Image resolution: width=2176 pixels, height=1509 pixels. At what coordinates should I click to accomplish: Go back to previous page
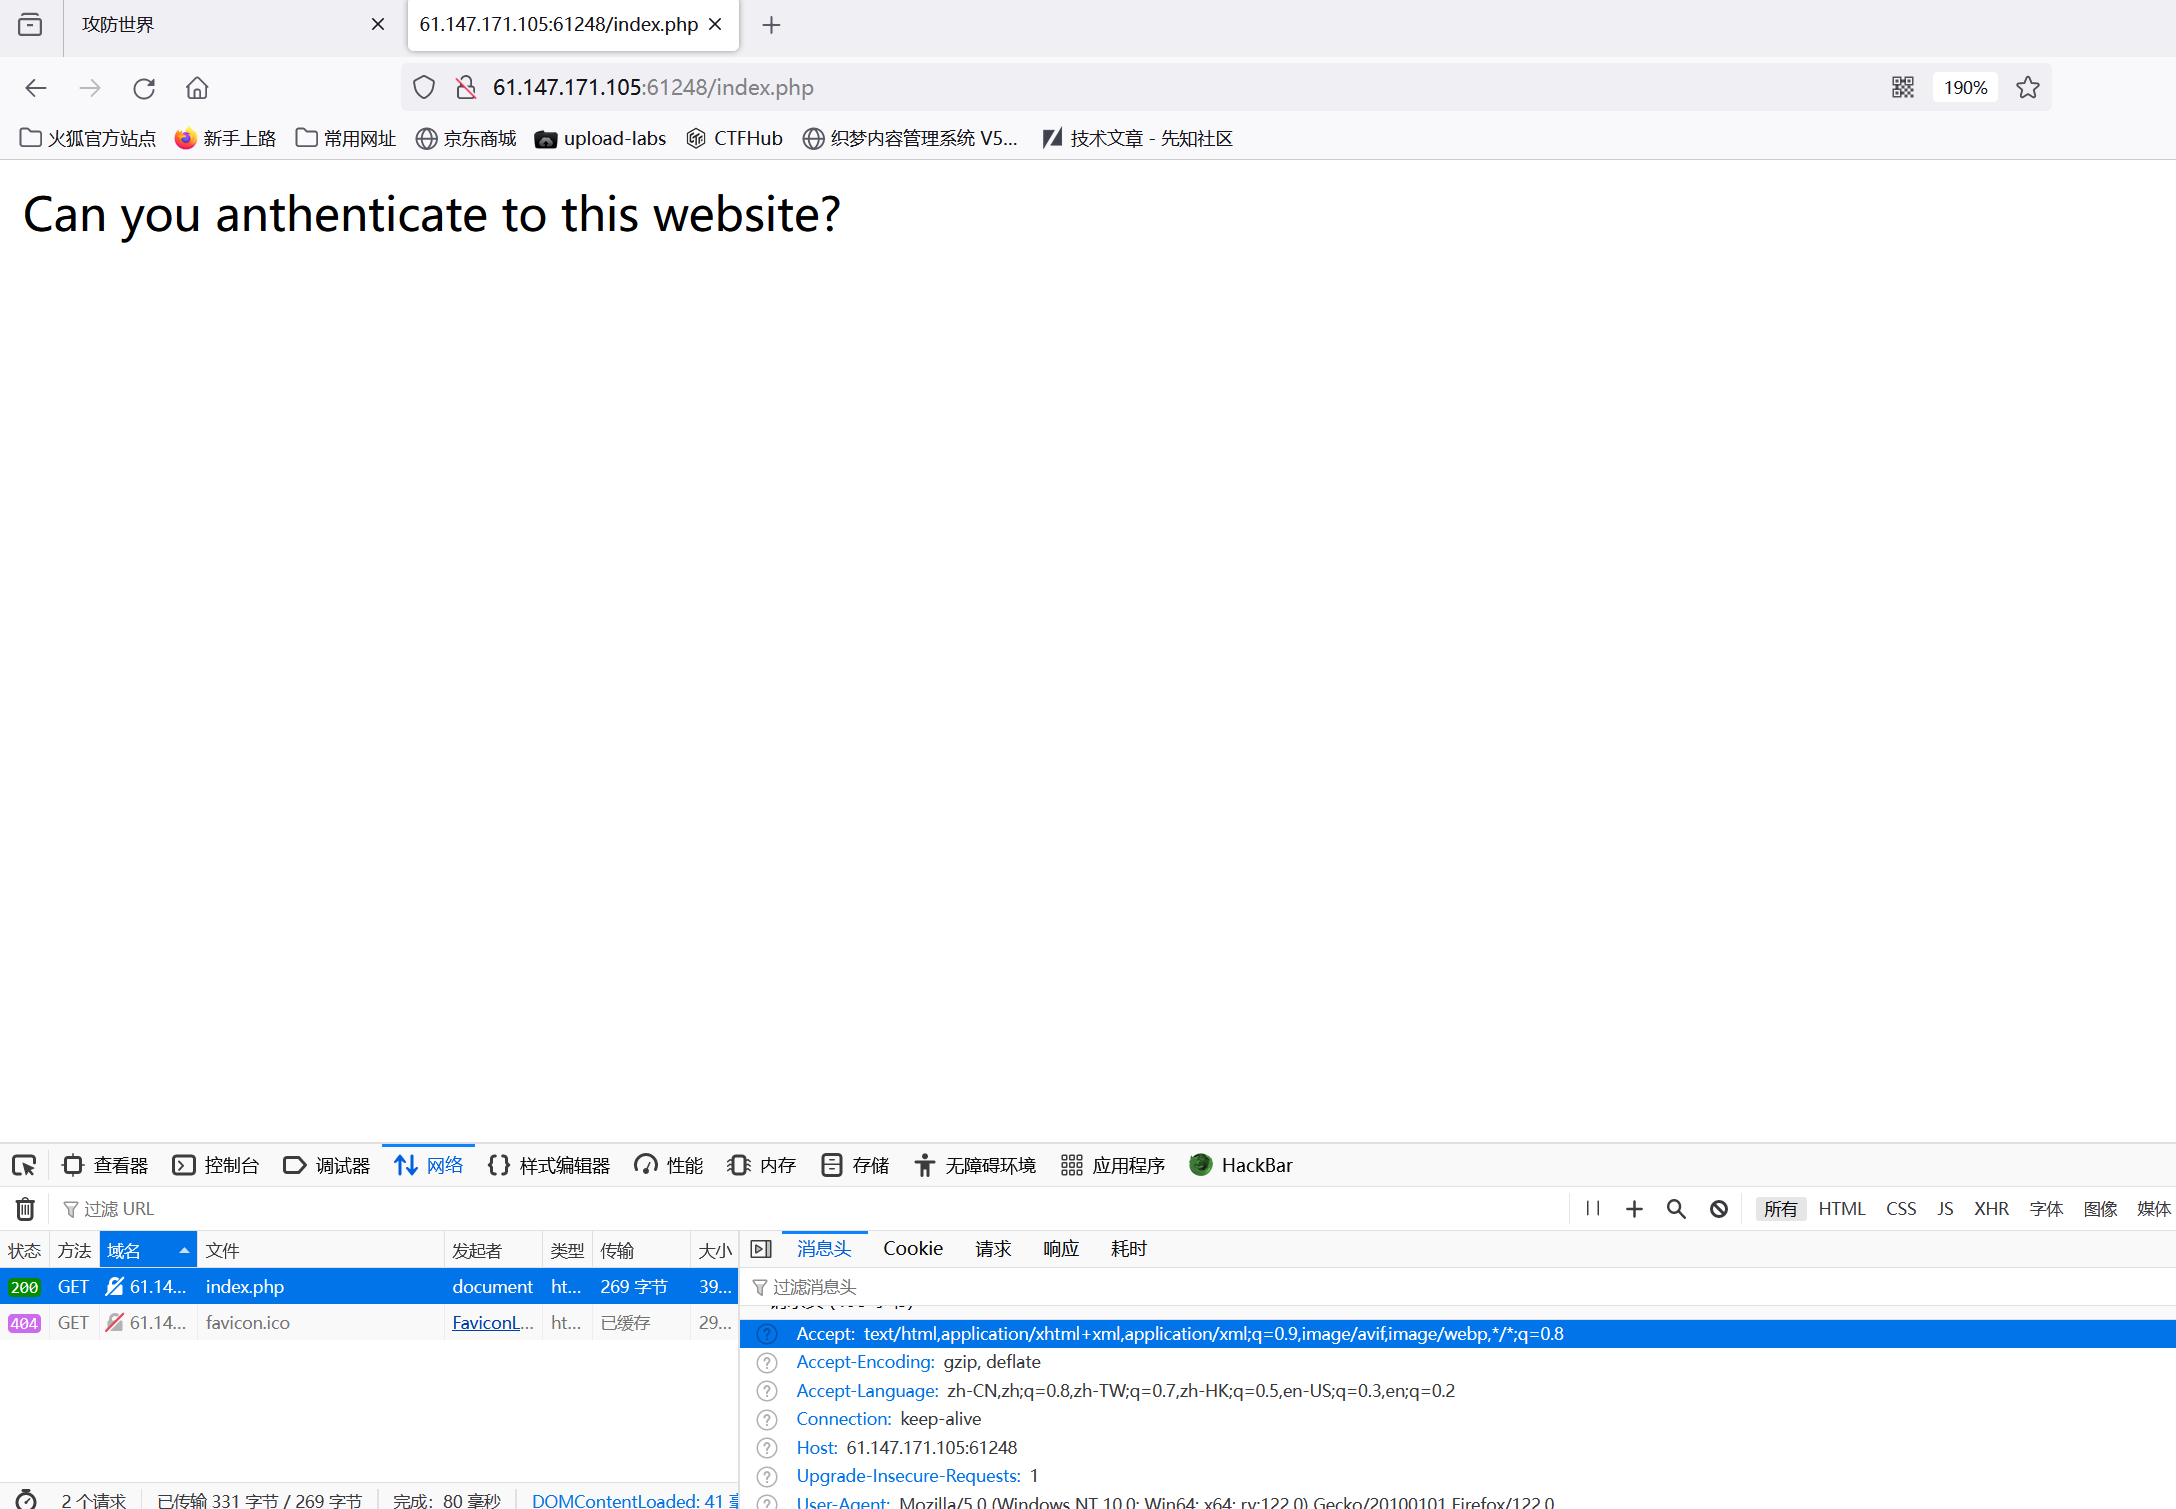point(36,88)
